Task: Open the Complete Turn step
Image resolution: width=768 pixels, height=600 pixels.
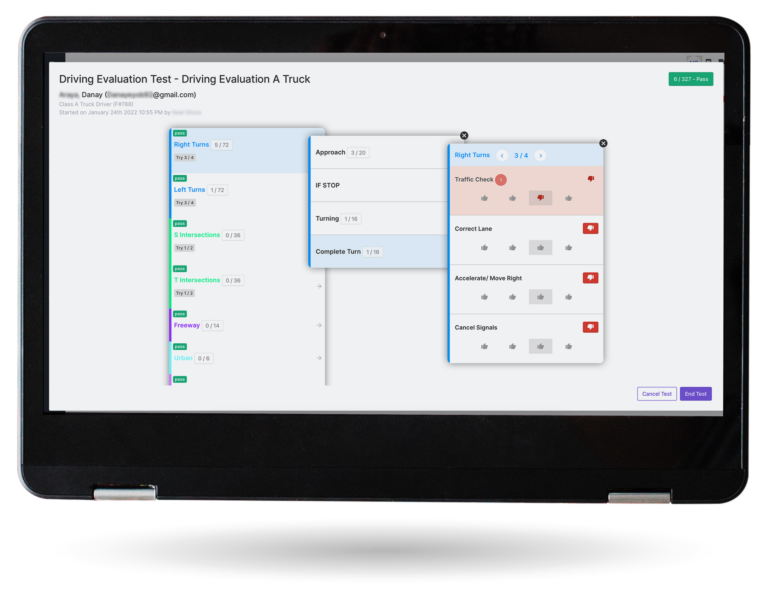Action: point(380,251)
